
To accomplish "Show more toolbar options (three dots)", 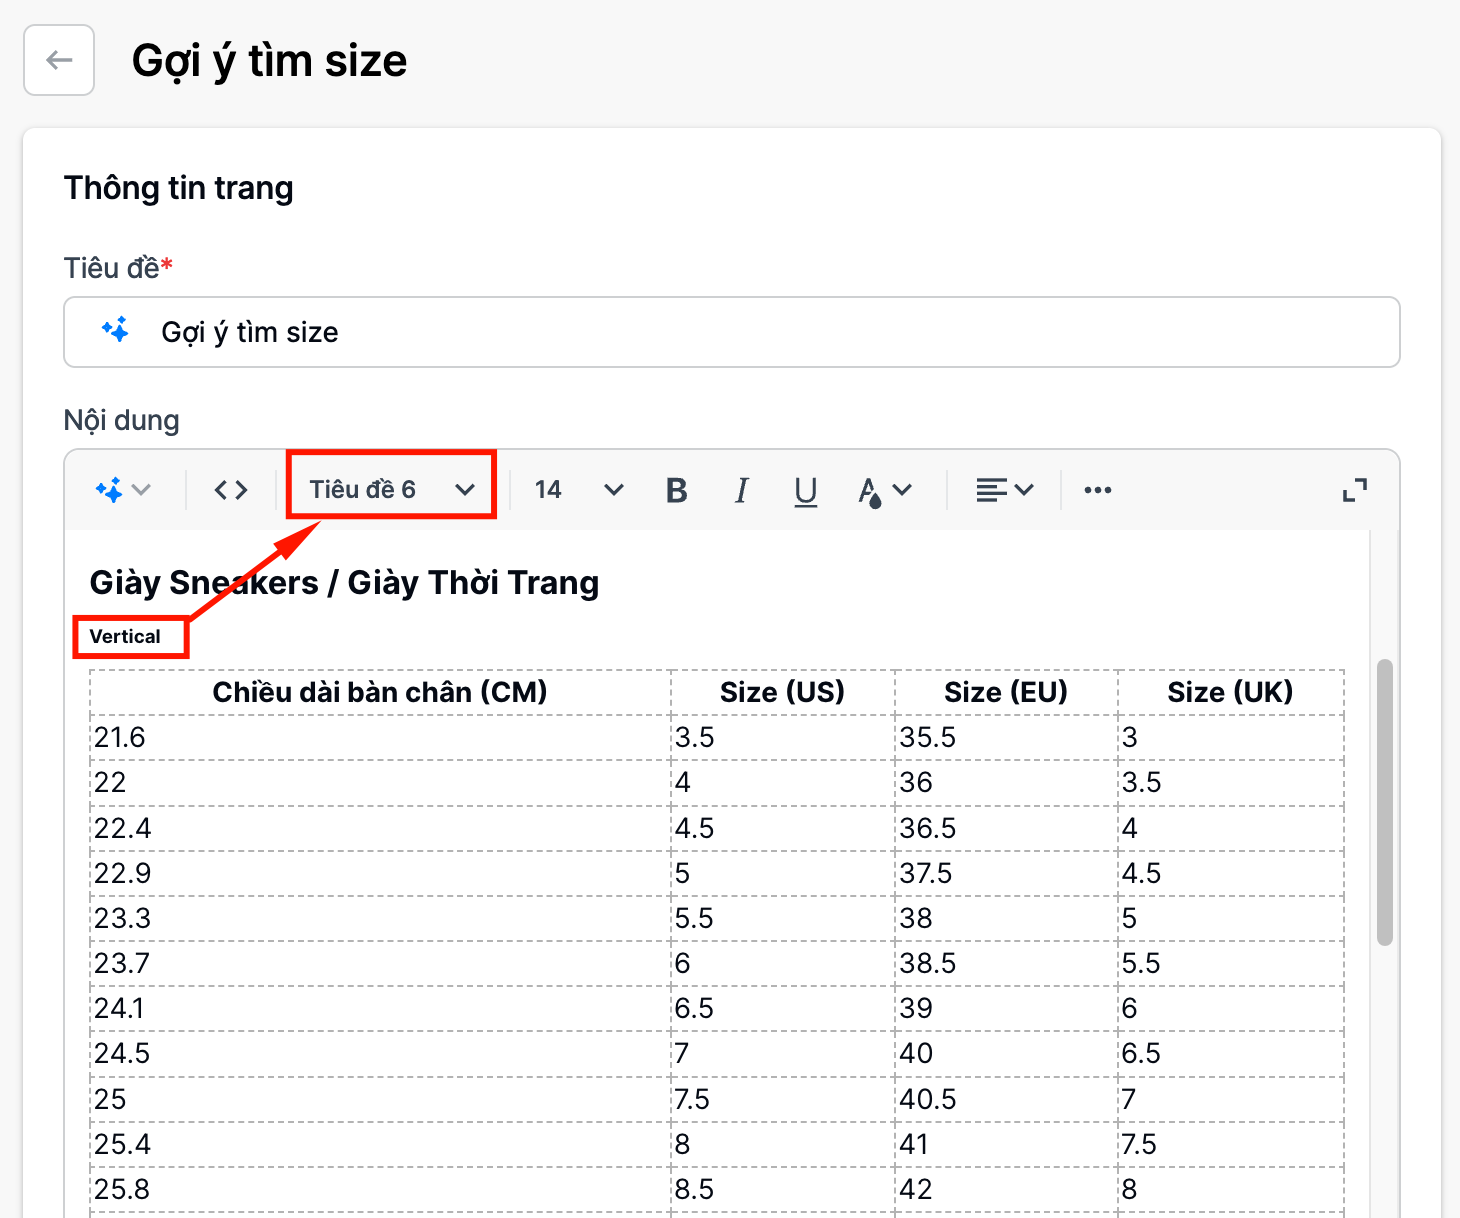I will [1097, 490].
